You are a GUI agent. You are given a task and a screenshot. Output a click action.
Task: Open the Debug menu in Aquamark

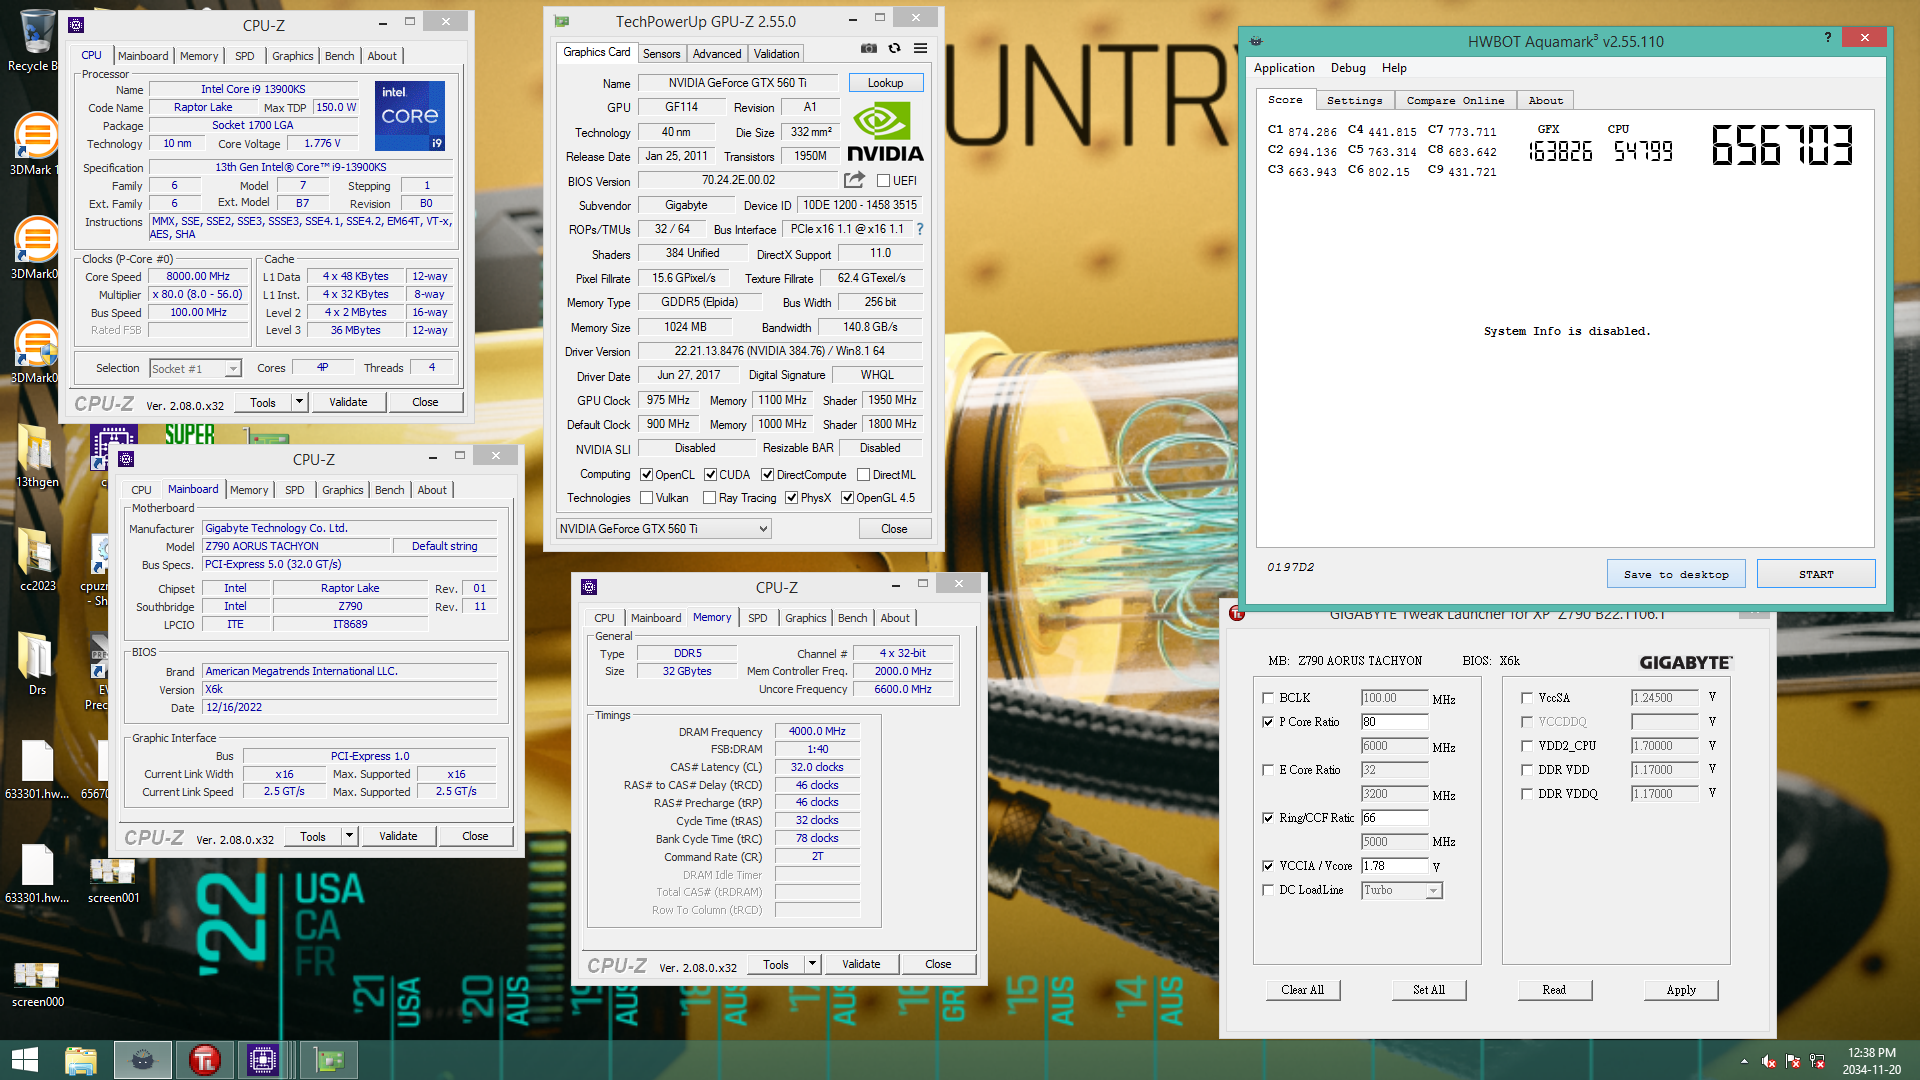point(1347,68)
